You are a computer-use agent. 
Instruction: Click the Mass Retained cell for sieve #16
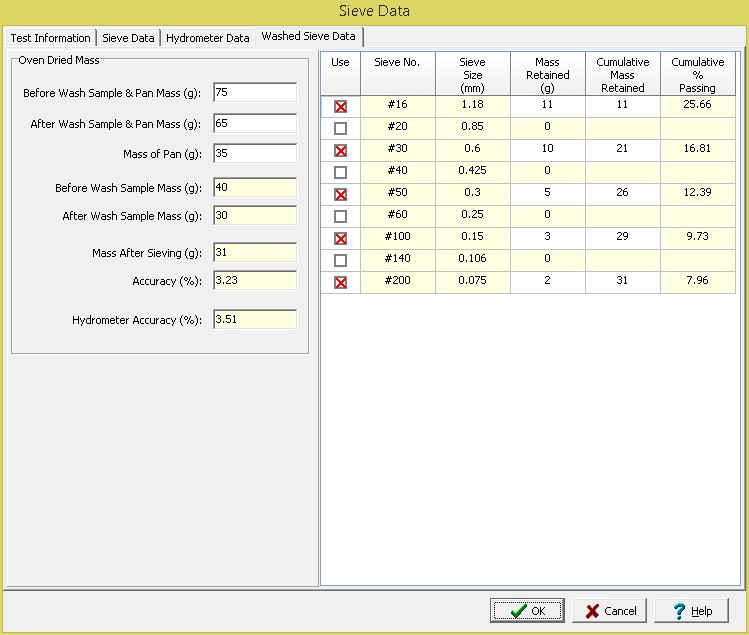[547, 105]
